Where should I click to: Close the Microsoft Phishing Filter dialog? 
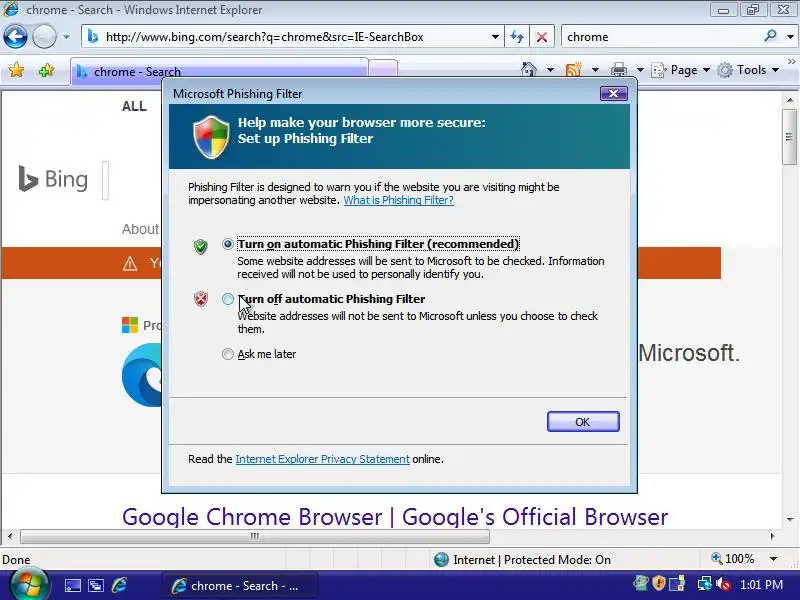click(613, 93)
